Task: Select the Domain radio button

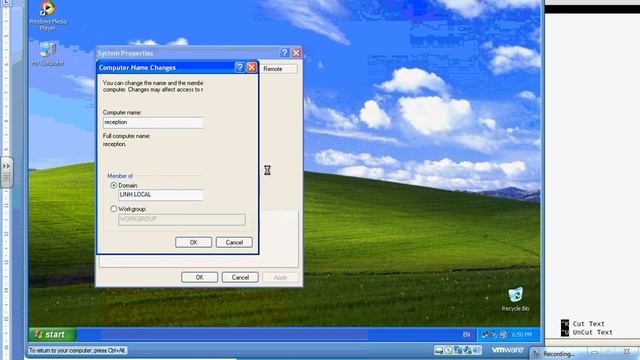Action: 113,185
